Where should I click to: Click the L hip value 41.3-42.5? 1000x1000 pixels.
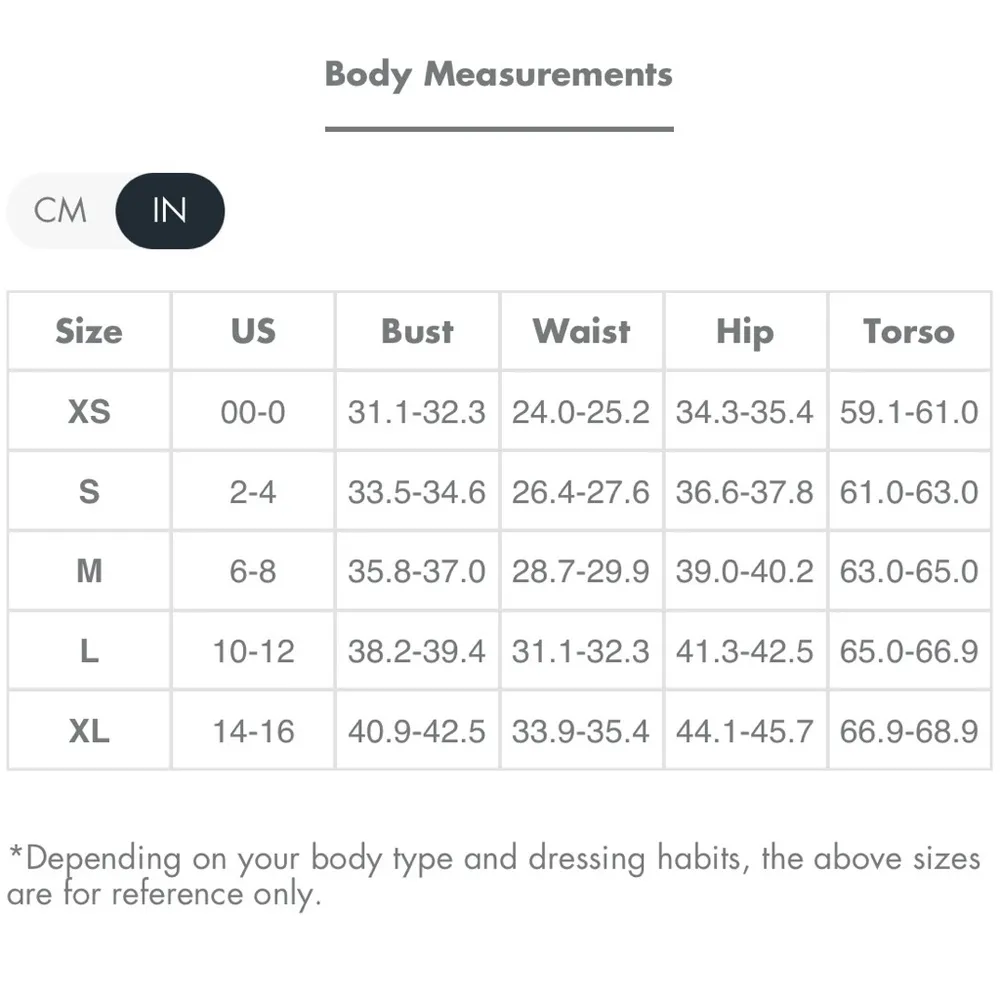(745, 651)
